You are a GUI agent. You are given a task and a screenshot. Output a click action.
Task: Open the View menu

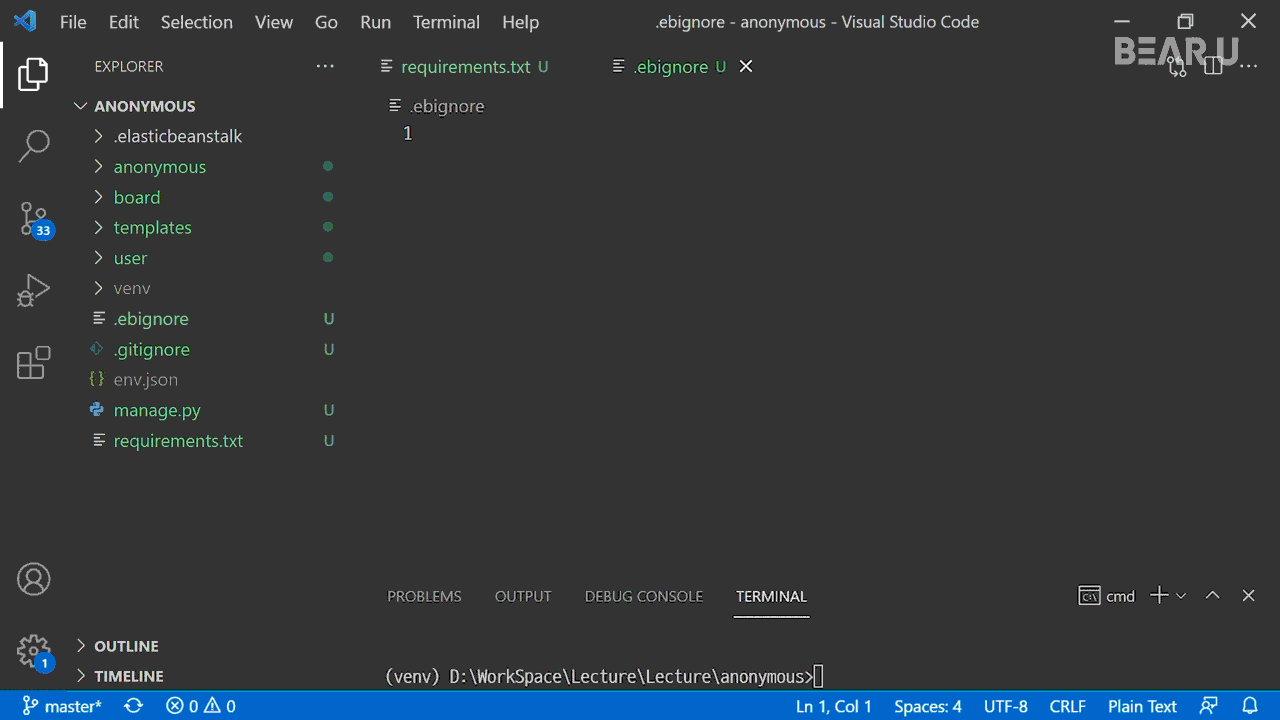tap(274, 22)
